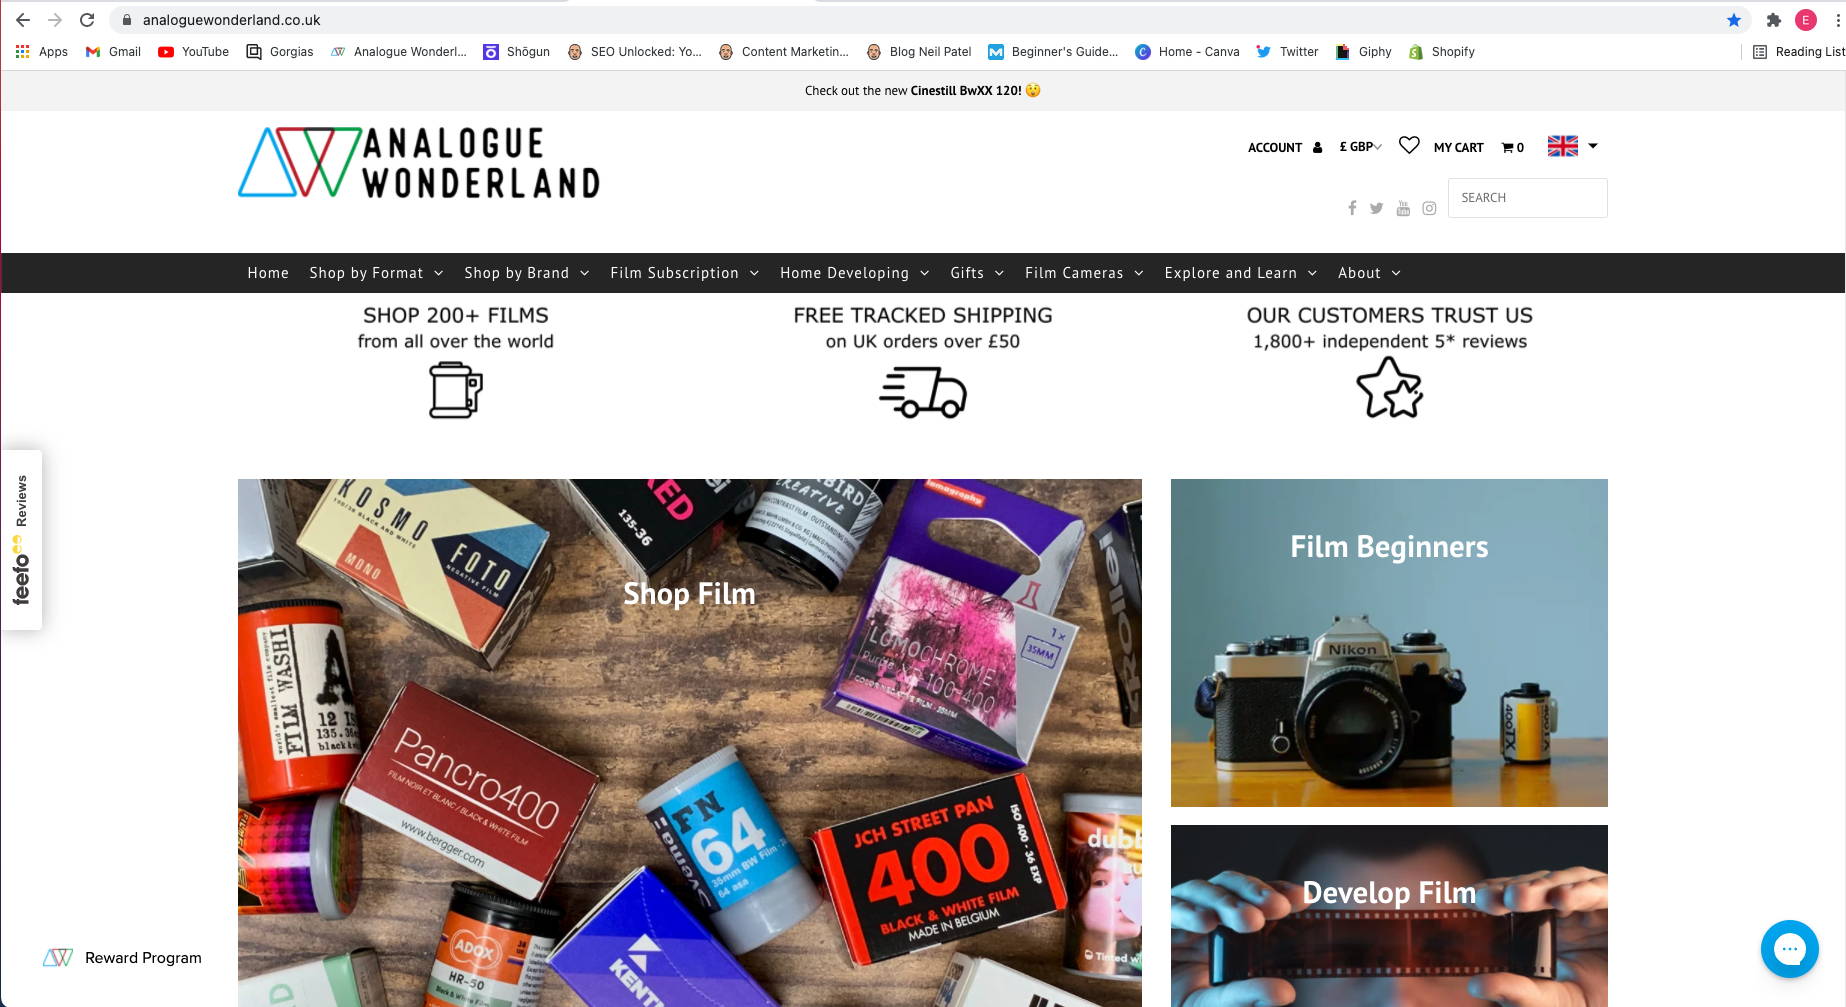Select Home in the navigation bar
The image size is (1846, 1007).
[x=268, y=273]
